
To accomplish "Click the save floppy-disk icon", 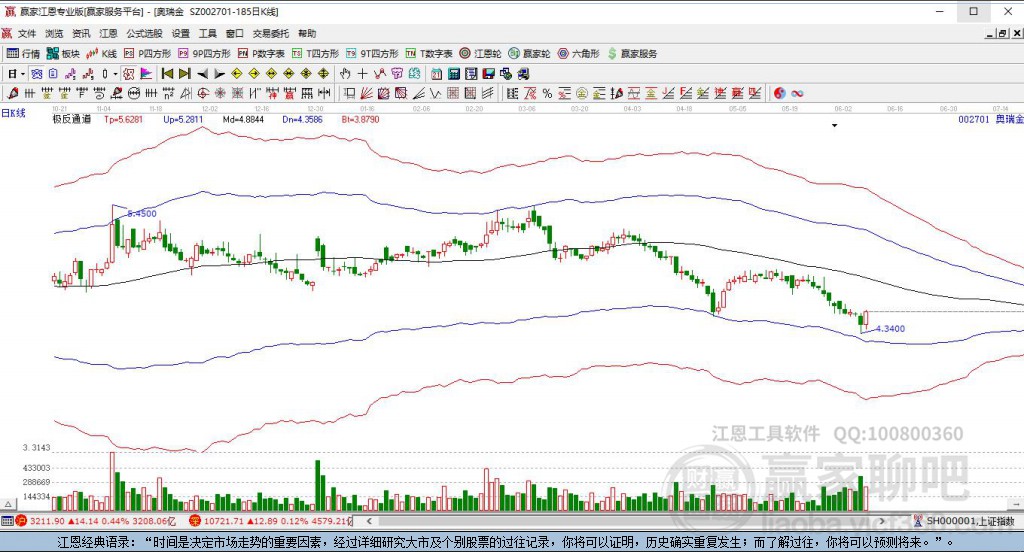I will click(488, 74).
